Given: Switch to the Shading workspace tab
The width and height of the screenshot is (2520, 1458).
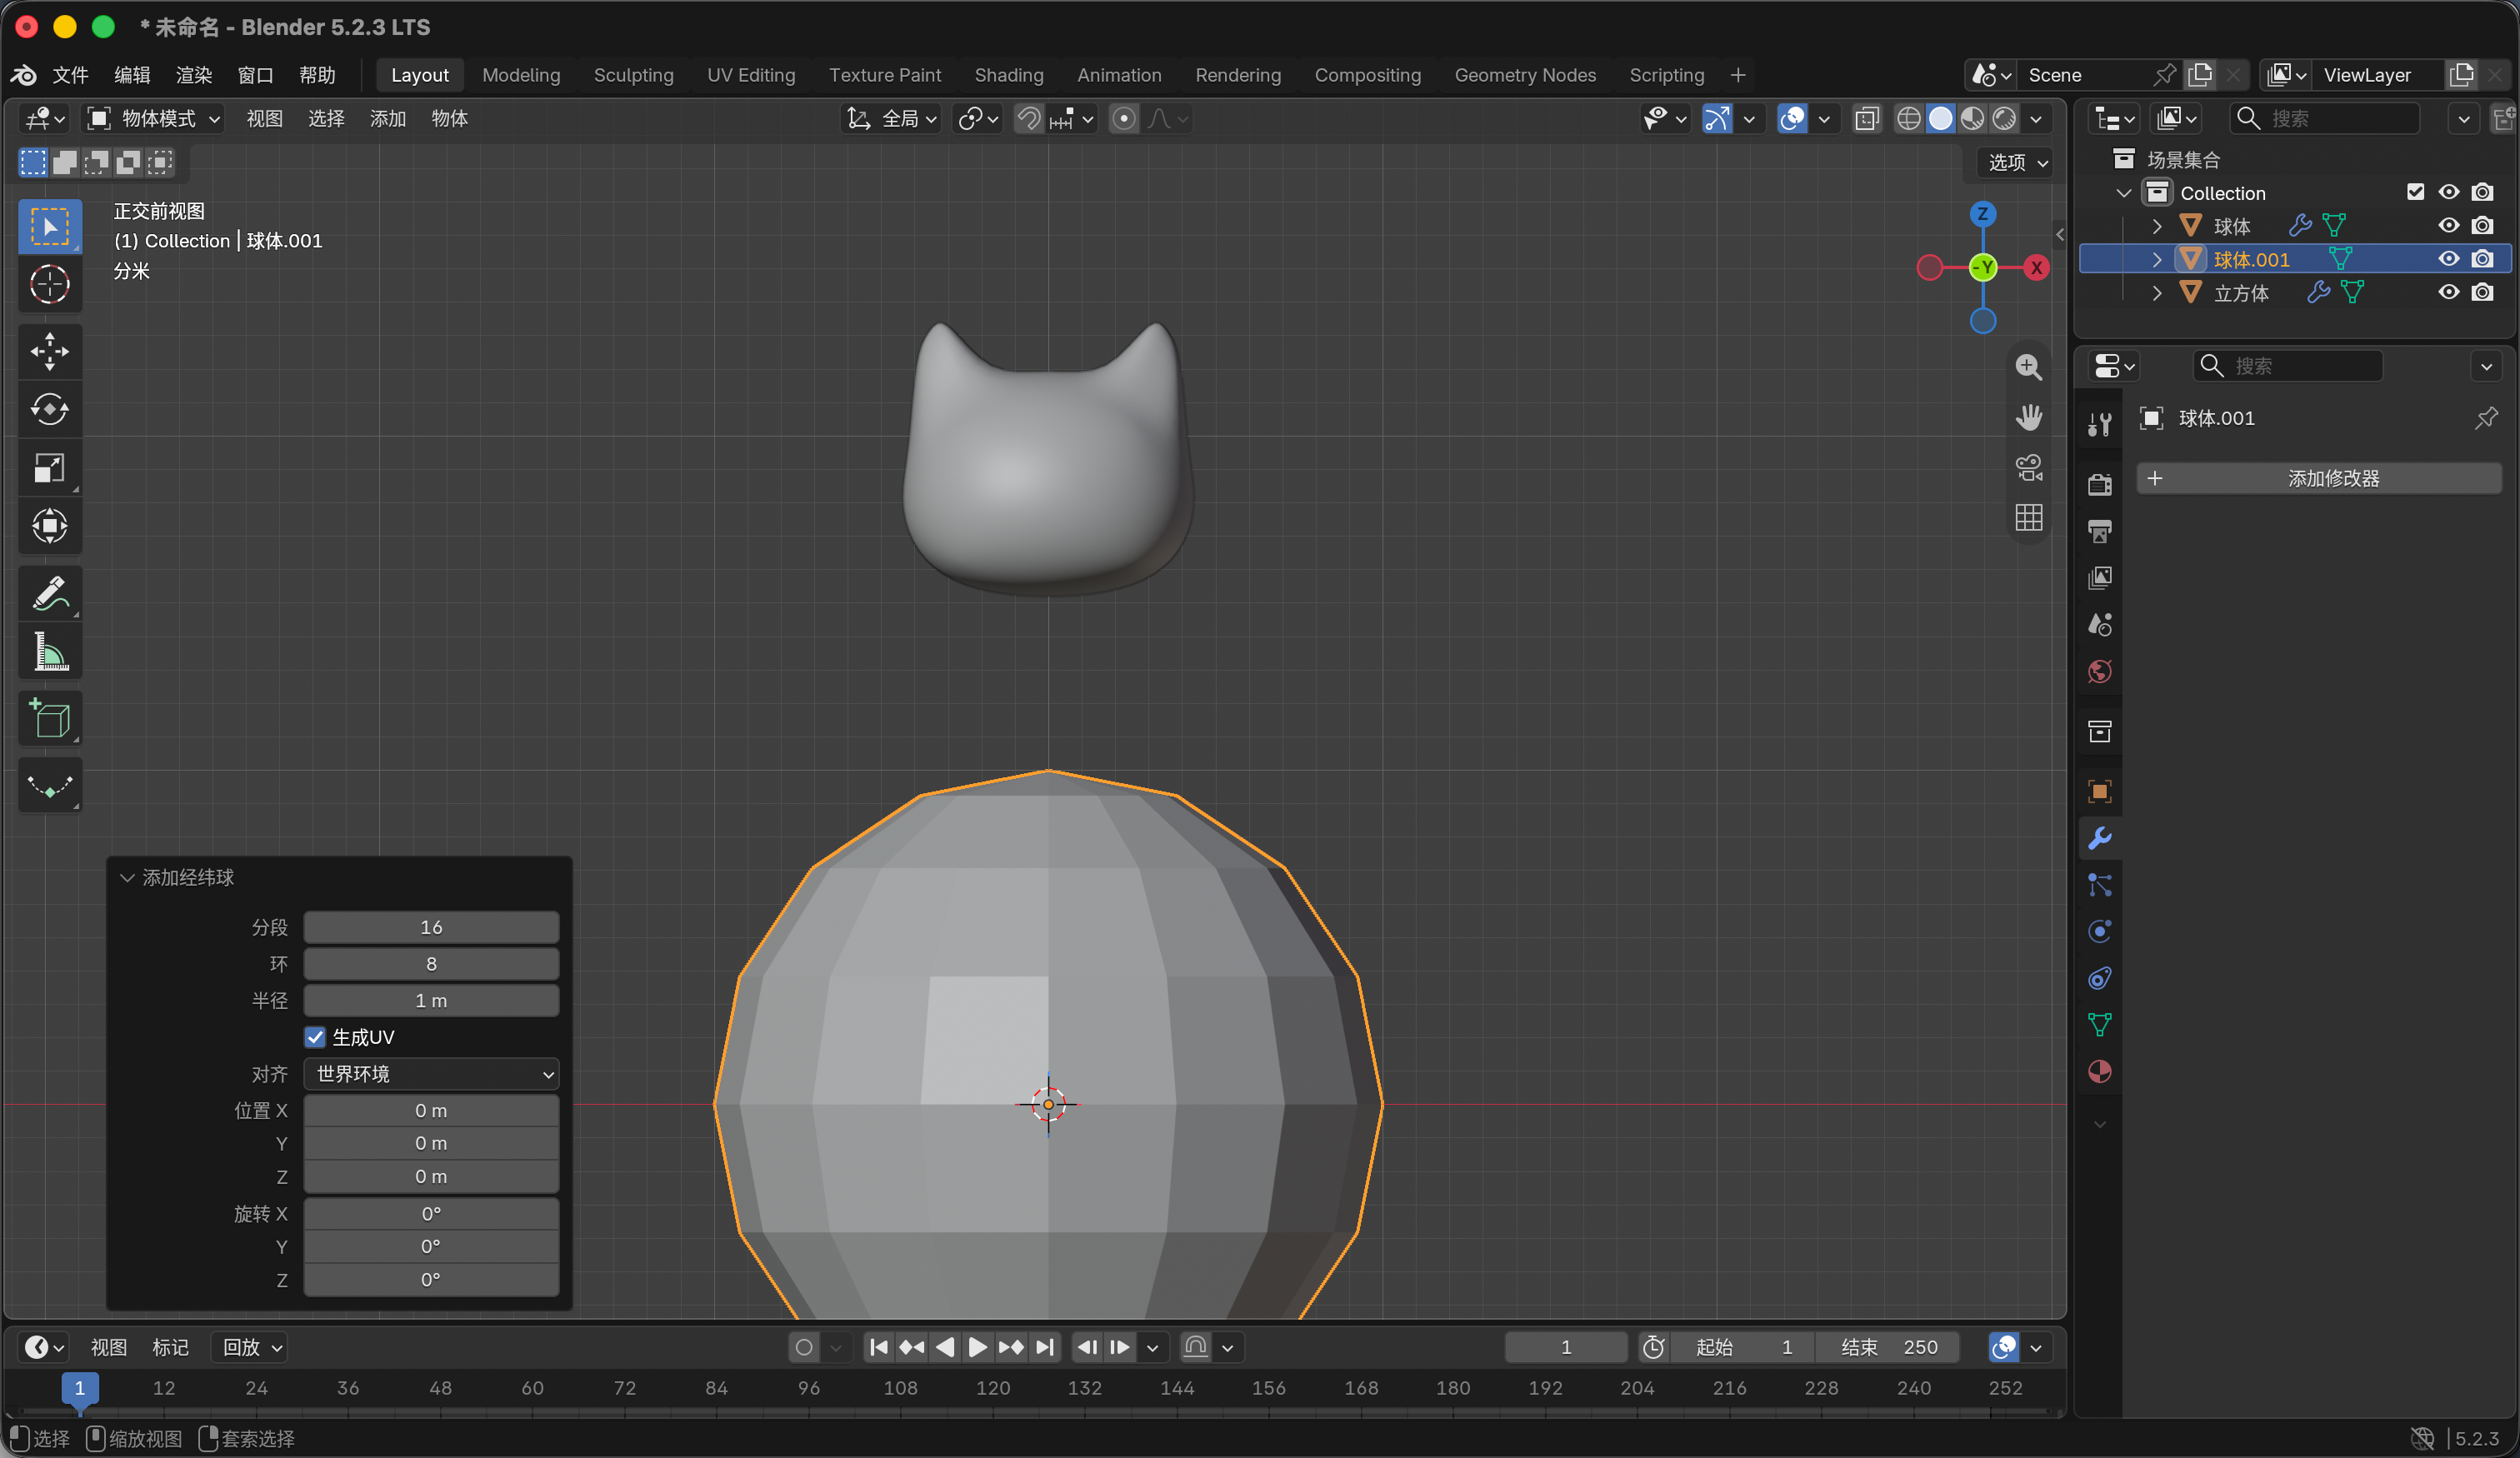Looking at the screenshot, I should coord(1008,75).
